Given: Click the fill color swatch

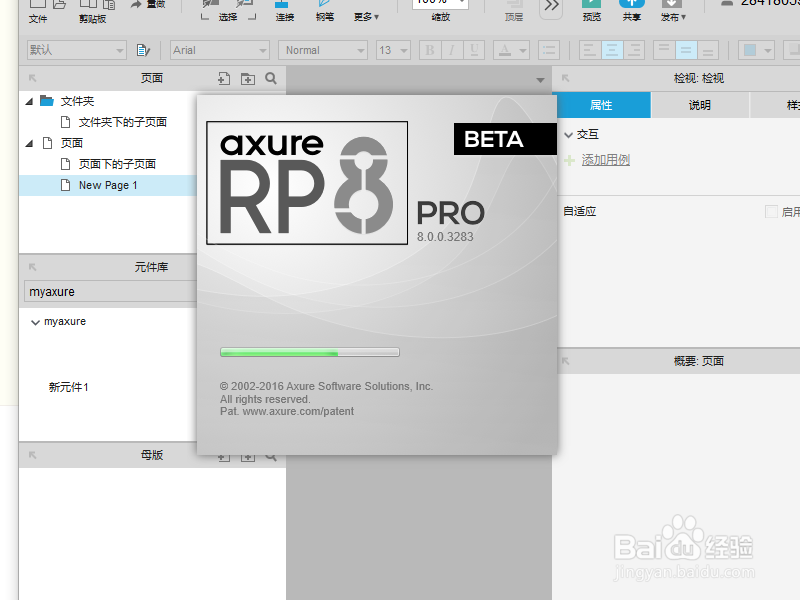Looking at the screenshot, I should pos(750,50).
